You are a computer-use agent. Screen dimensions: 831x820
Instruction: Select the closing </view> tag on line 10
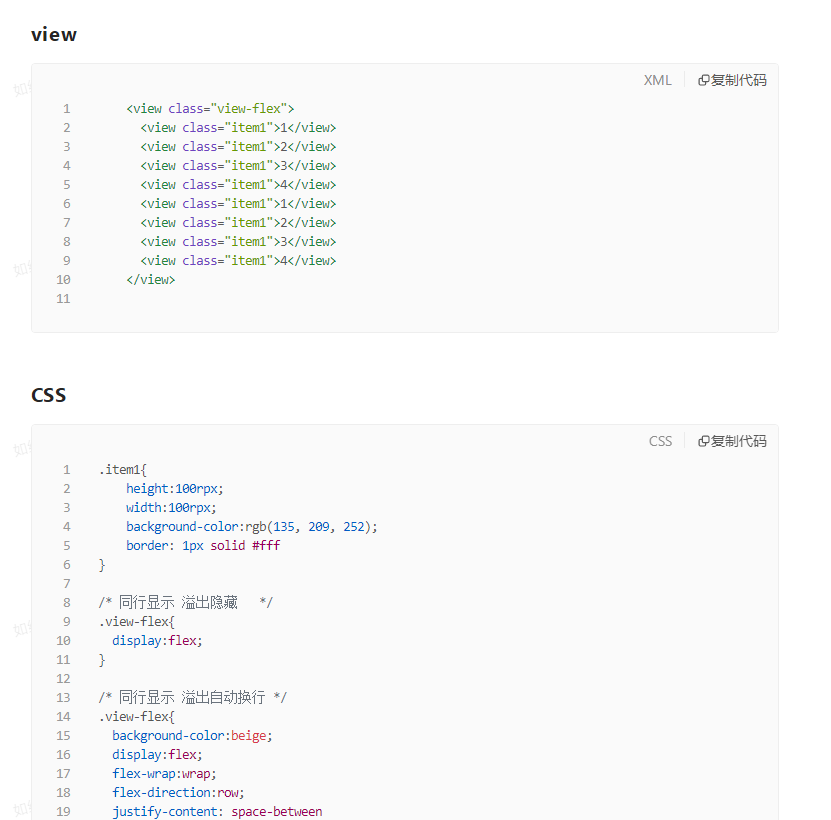(151, 279)
